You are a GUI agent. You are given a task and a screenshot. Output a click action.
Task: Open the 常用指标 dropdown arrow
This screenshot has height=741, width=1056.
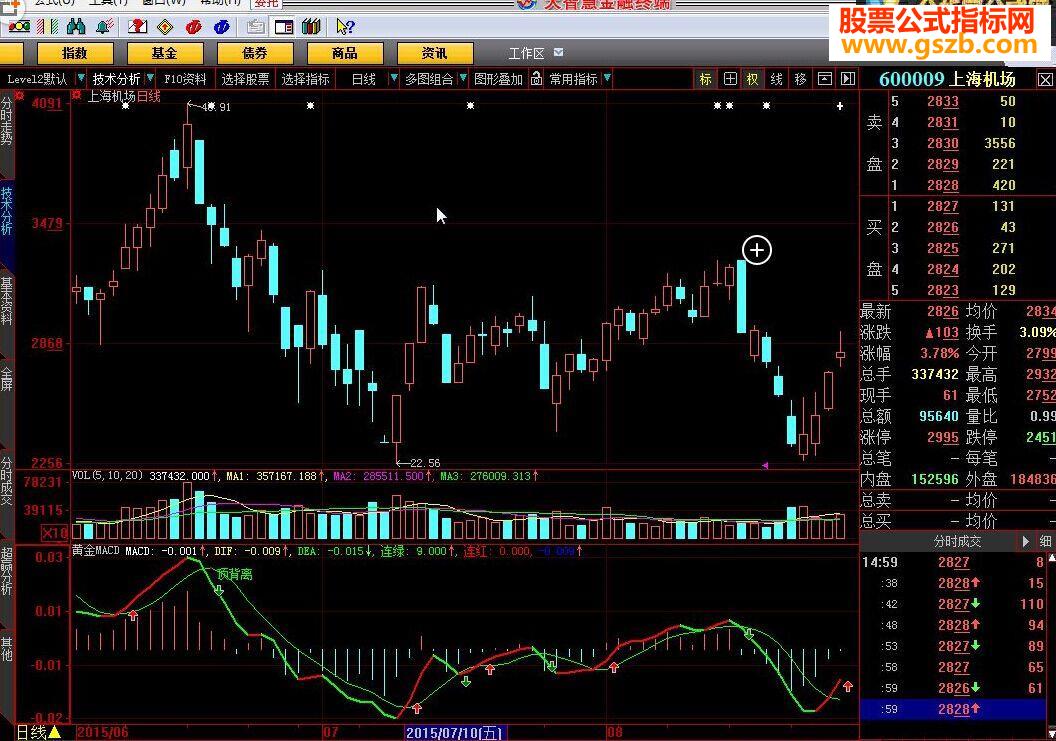[607, 79]
